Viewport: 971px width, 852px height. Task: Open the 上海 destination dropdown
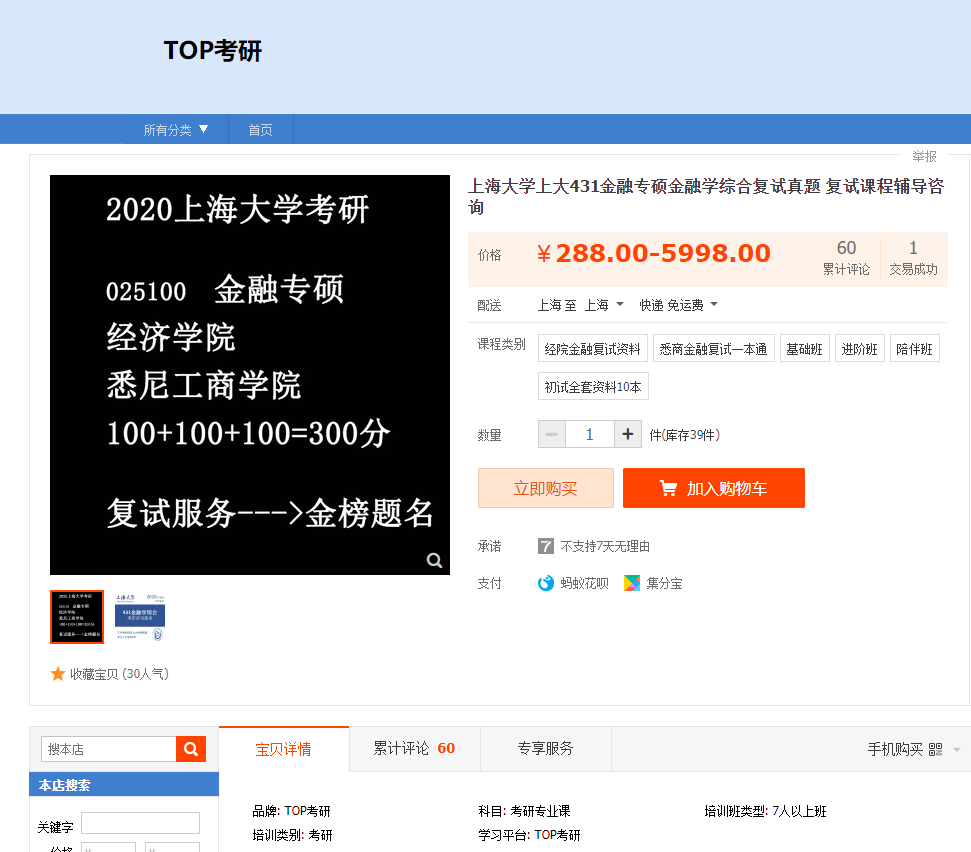coord(604,305)
